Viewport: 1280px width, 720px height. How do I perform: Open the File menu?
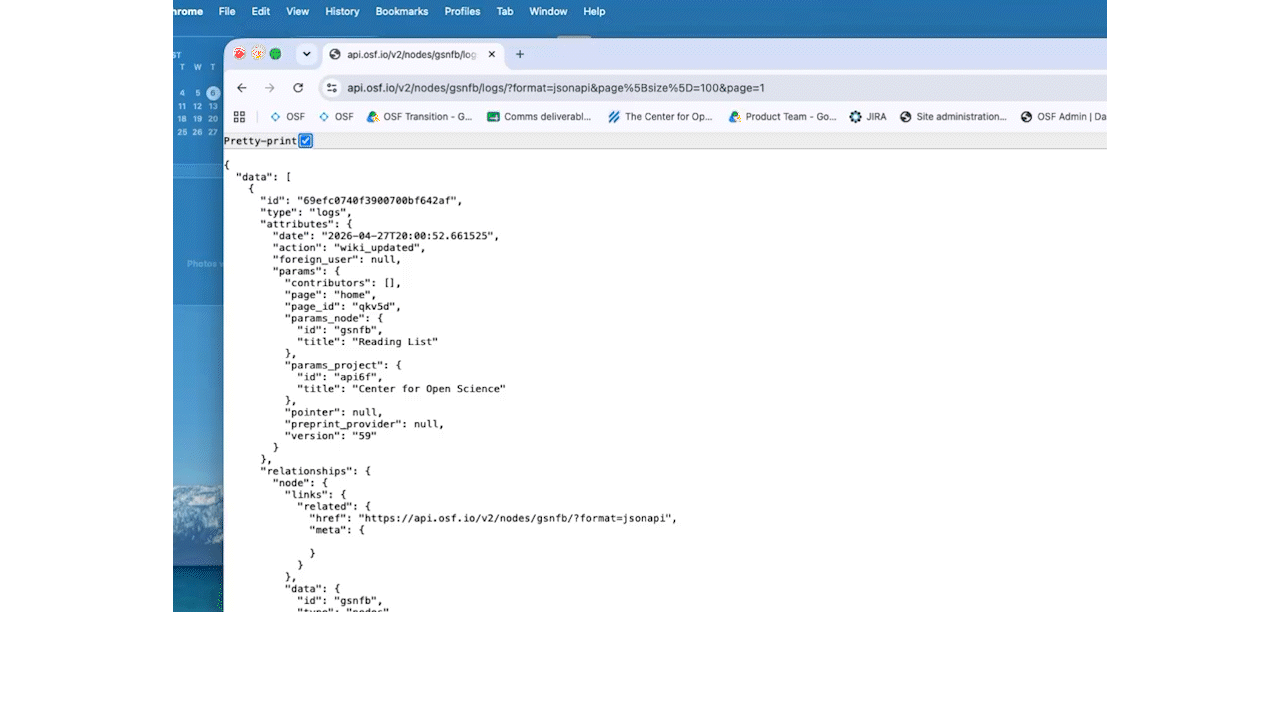227,11
